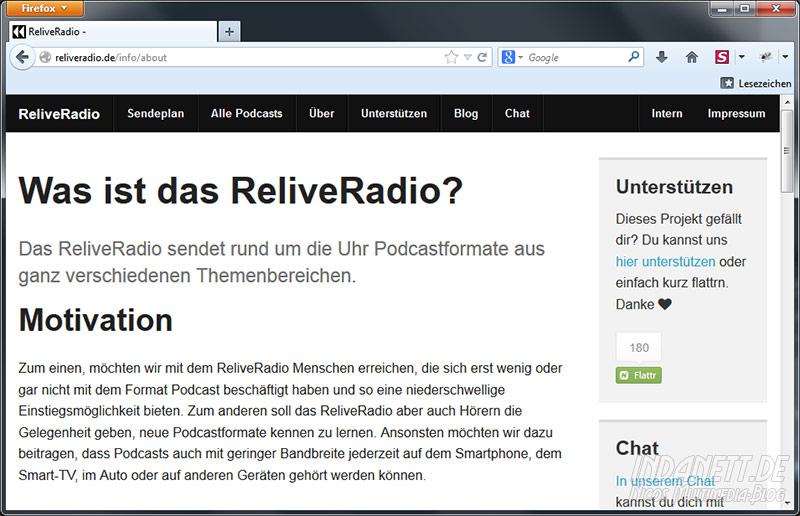Reload the page with the refresh icon
Viewport: 800px width, 516px height.
482,57
